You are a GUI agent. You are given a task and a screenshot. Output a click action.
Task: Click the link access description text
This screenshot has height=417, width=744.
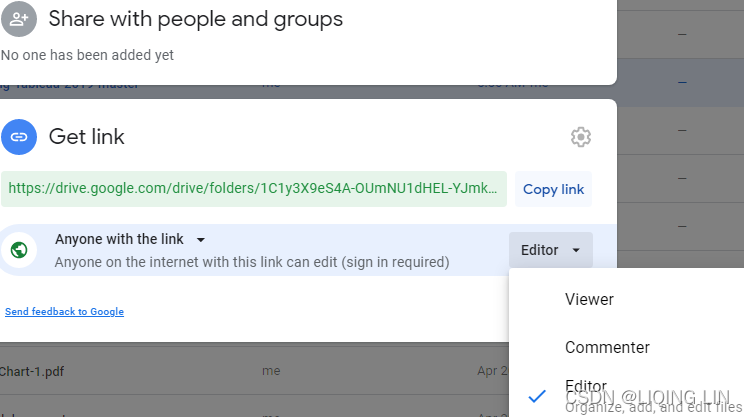pyautogui.click(x=251, y=262)
